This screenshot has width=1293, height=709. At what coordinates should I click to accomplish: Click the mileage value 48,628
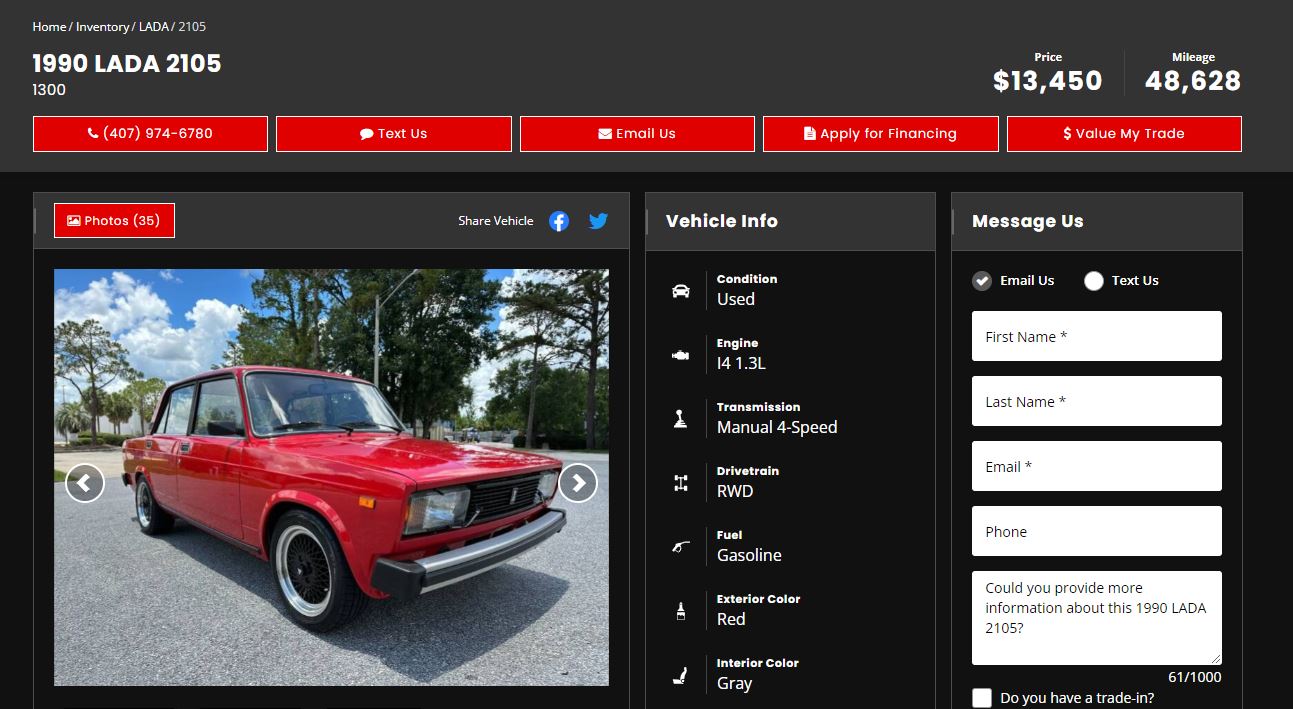pyautogui.click(x=1193, y=81)
